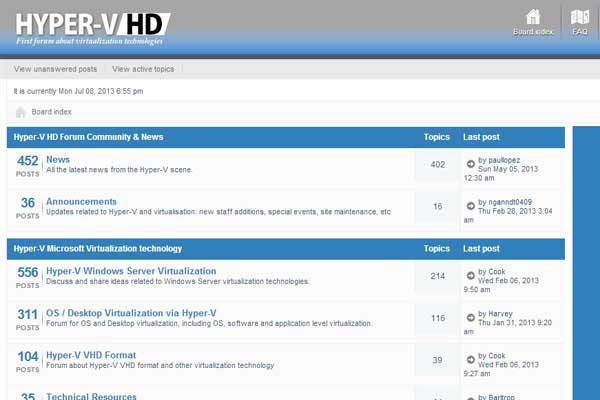Click Cook username in Windows Server Virtualization row
Screen dimensions: 600x400
[x=497, y=272]
